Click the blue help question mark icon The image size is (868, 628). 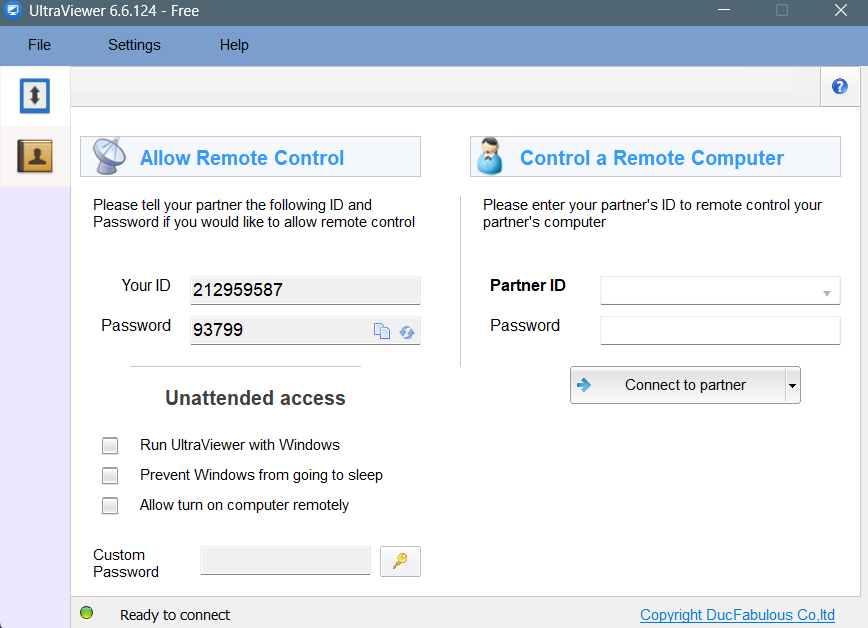(x=839, y=86)
